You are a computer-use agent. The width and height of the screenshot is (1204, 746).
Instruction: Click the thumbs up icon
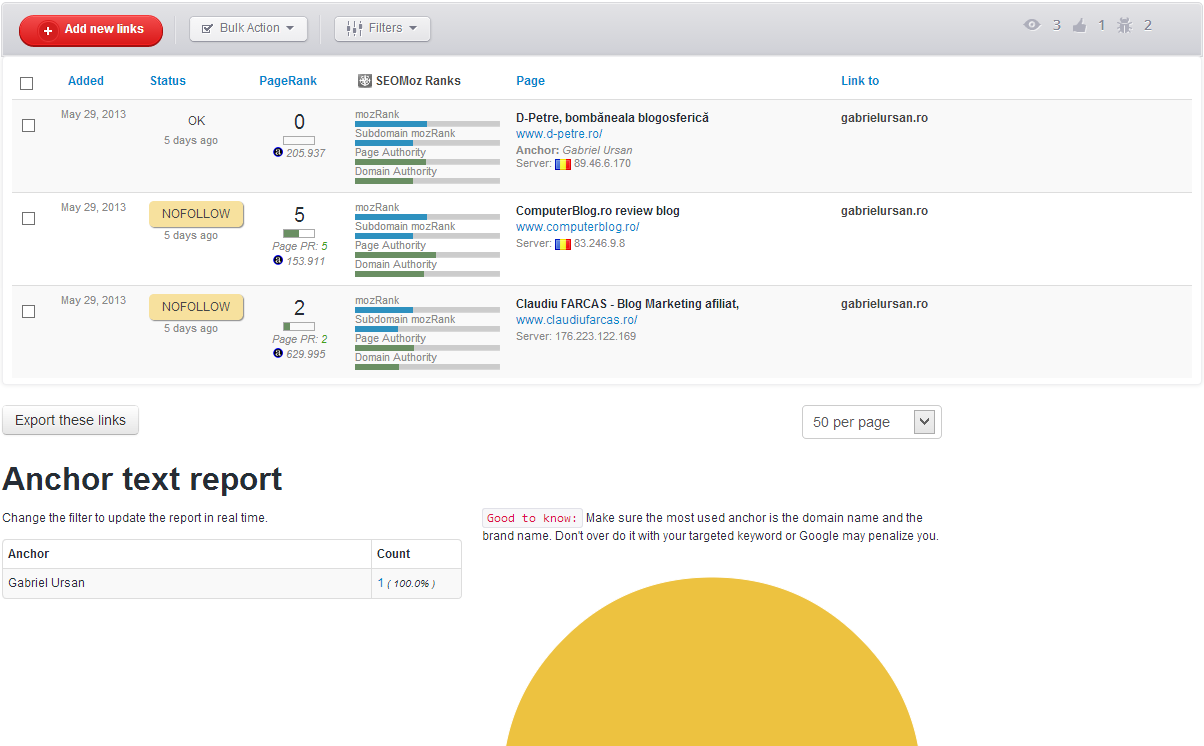tap(1080, 26)
